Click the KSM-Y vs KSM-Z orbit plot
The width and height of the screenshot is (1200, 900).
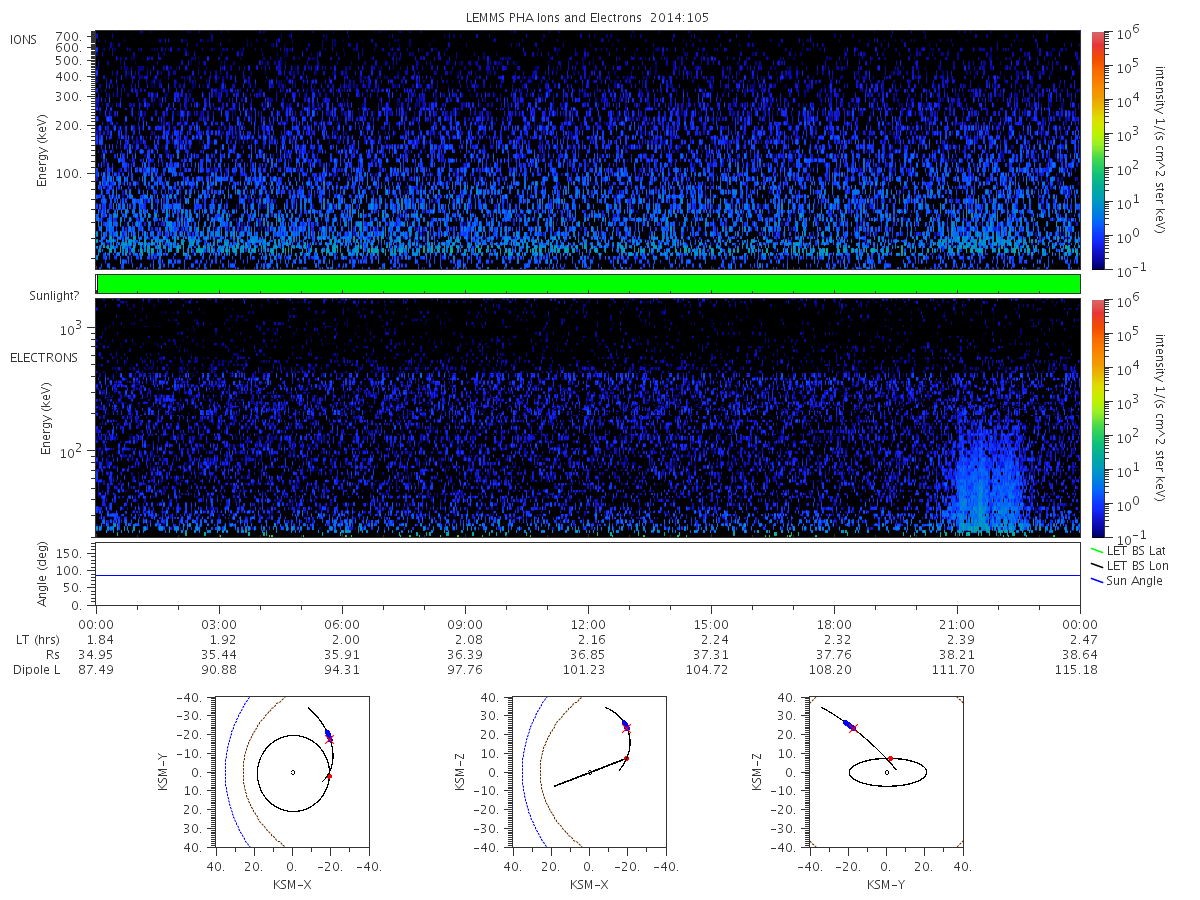pyautogui.click(x=885, y=771)
